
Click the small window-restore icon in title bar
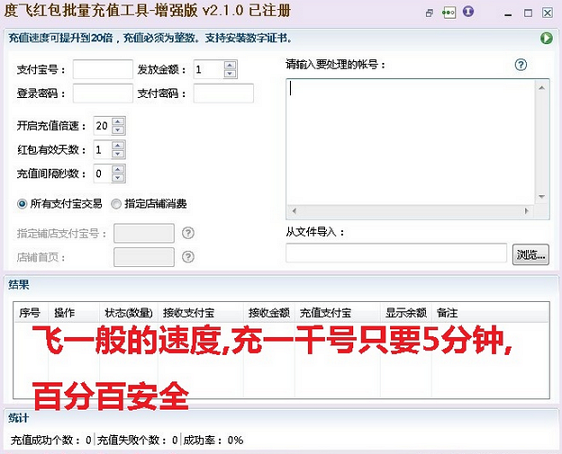click(x=429, y=14)
